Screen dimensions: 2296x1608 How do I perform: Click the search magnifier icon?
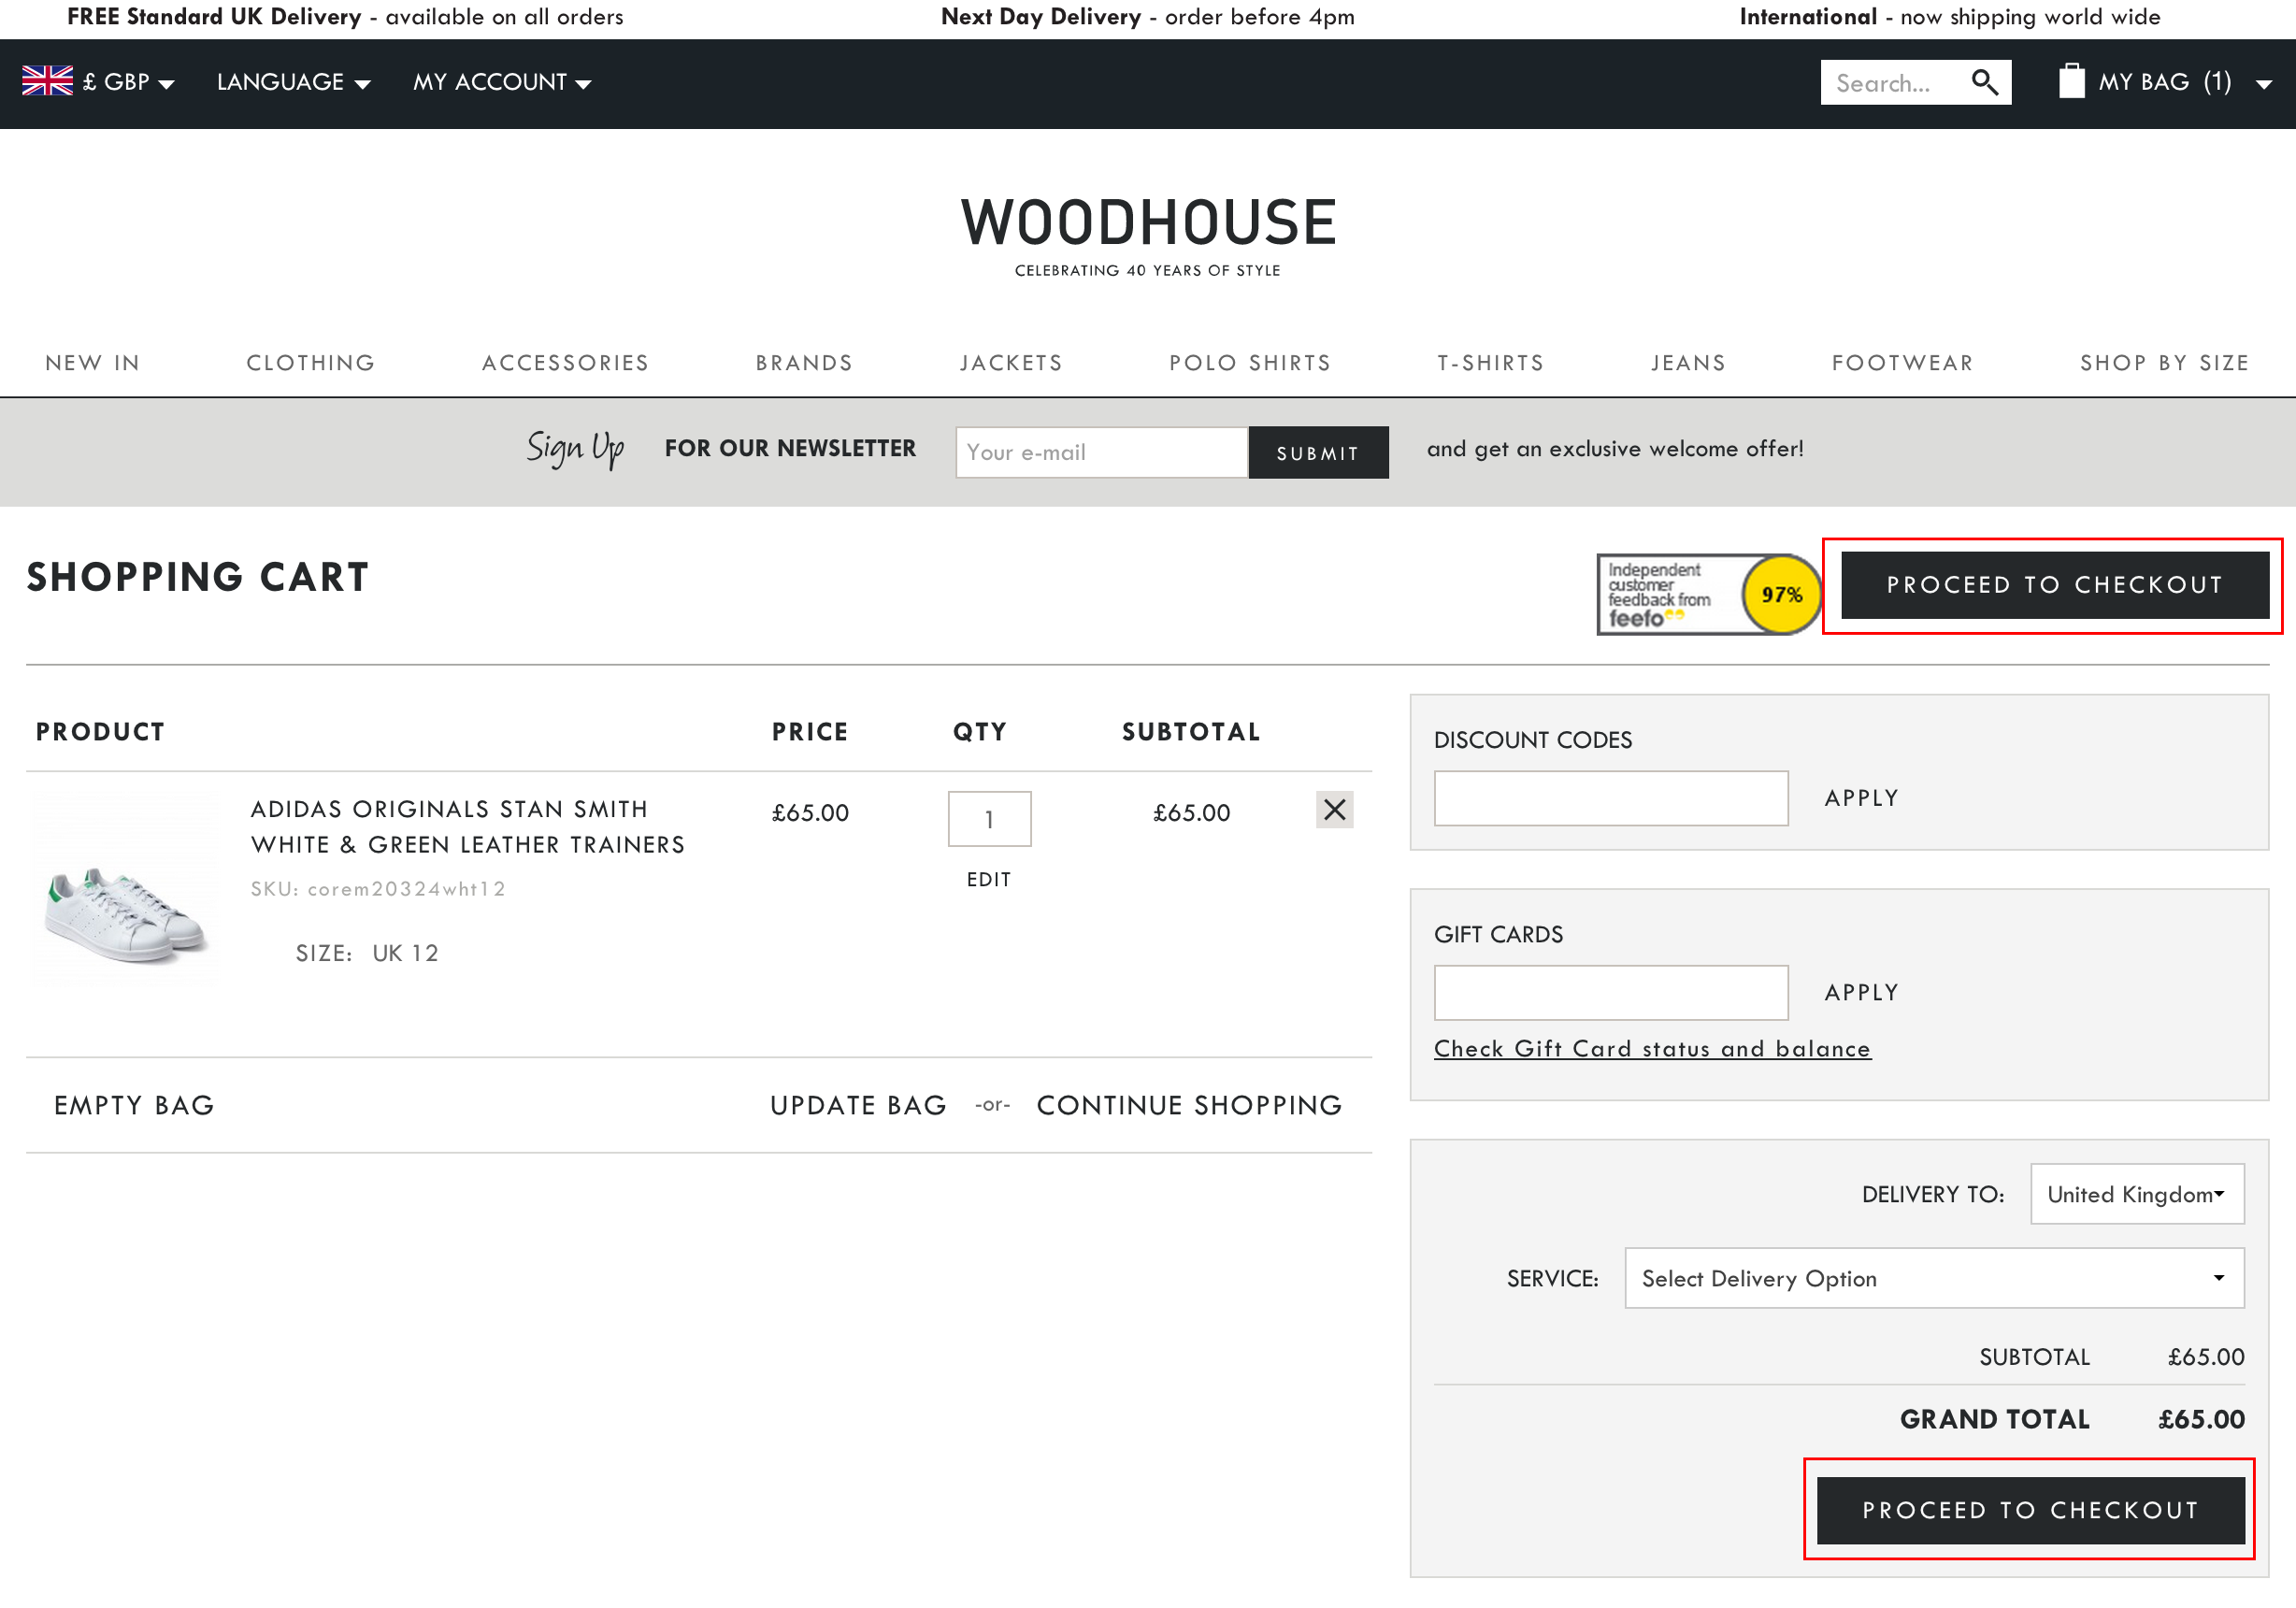pos(1984,82)
